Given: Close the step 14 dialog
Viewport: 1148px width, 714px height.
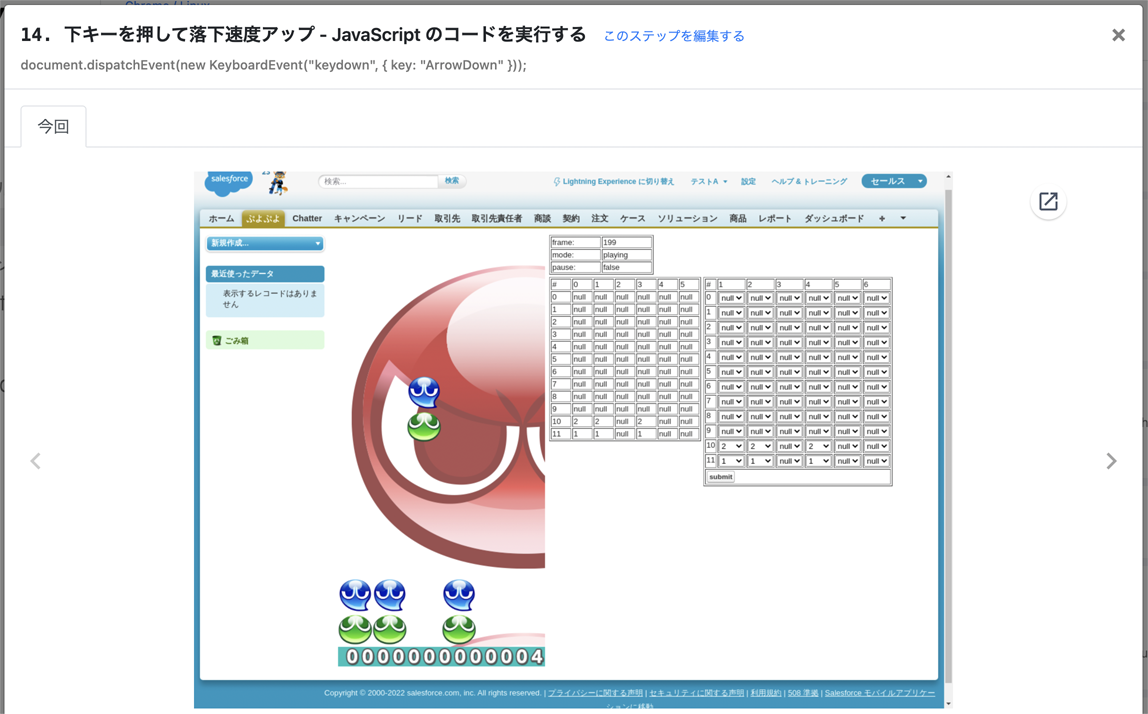Looking at the screenshot, I should point(1118,34).
